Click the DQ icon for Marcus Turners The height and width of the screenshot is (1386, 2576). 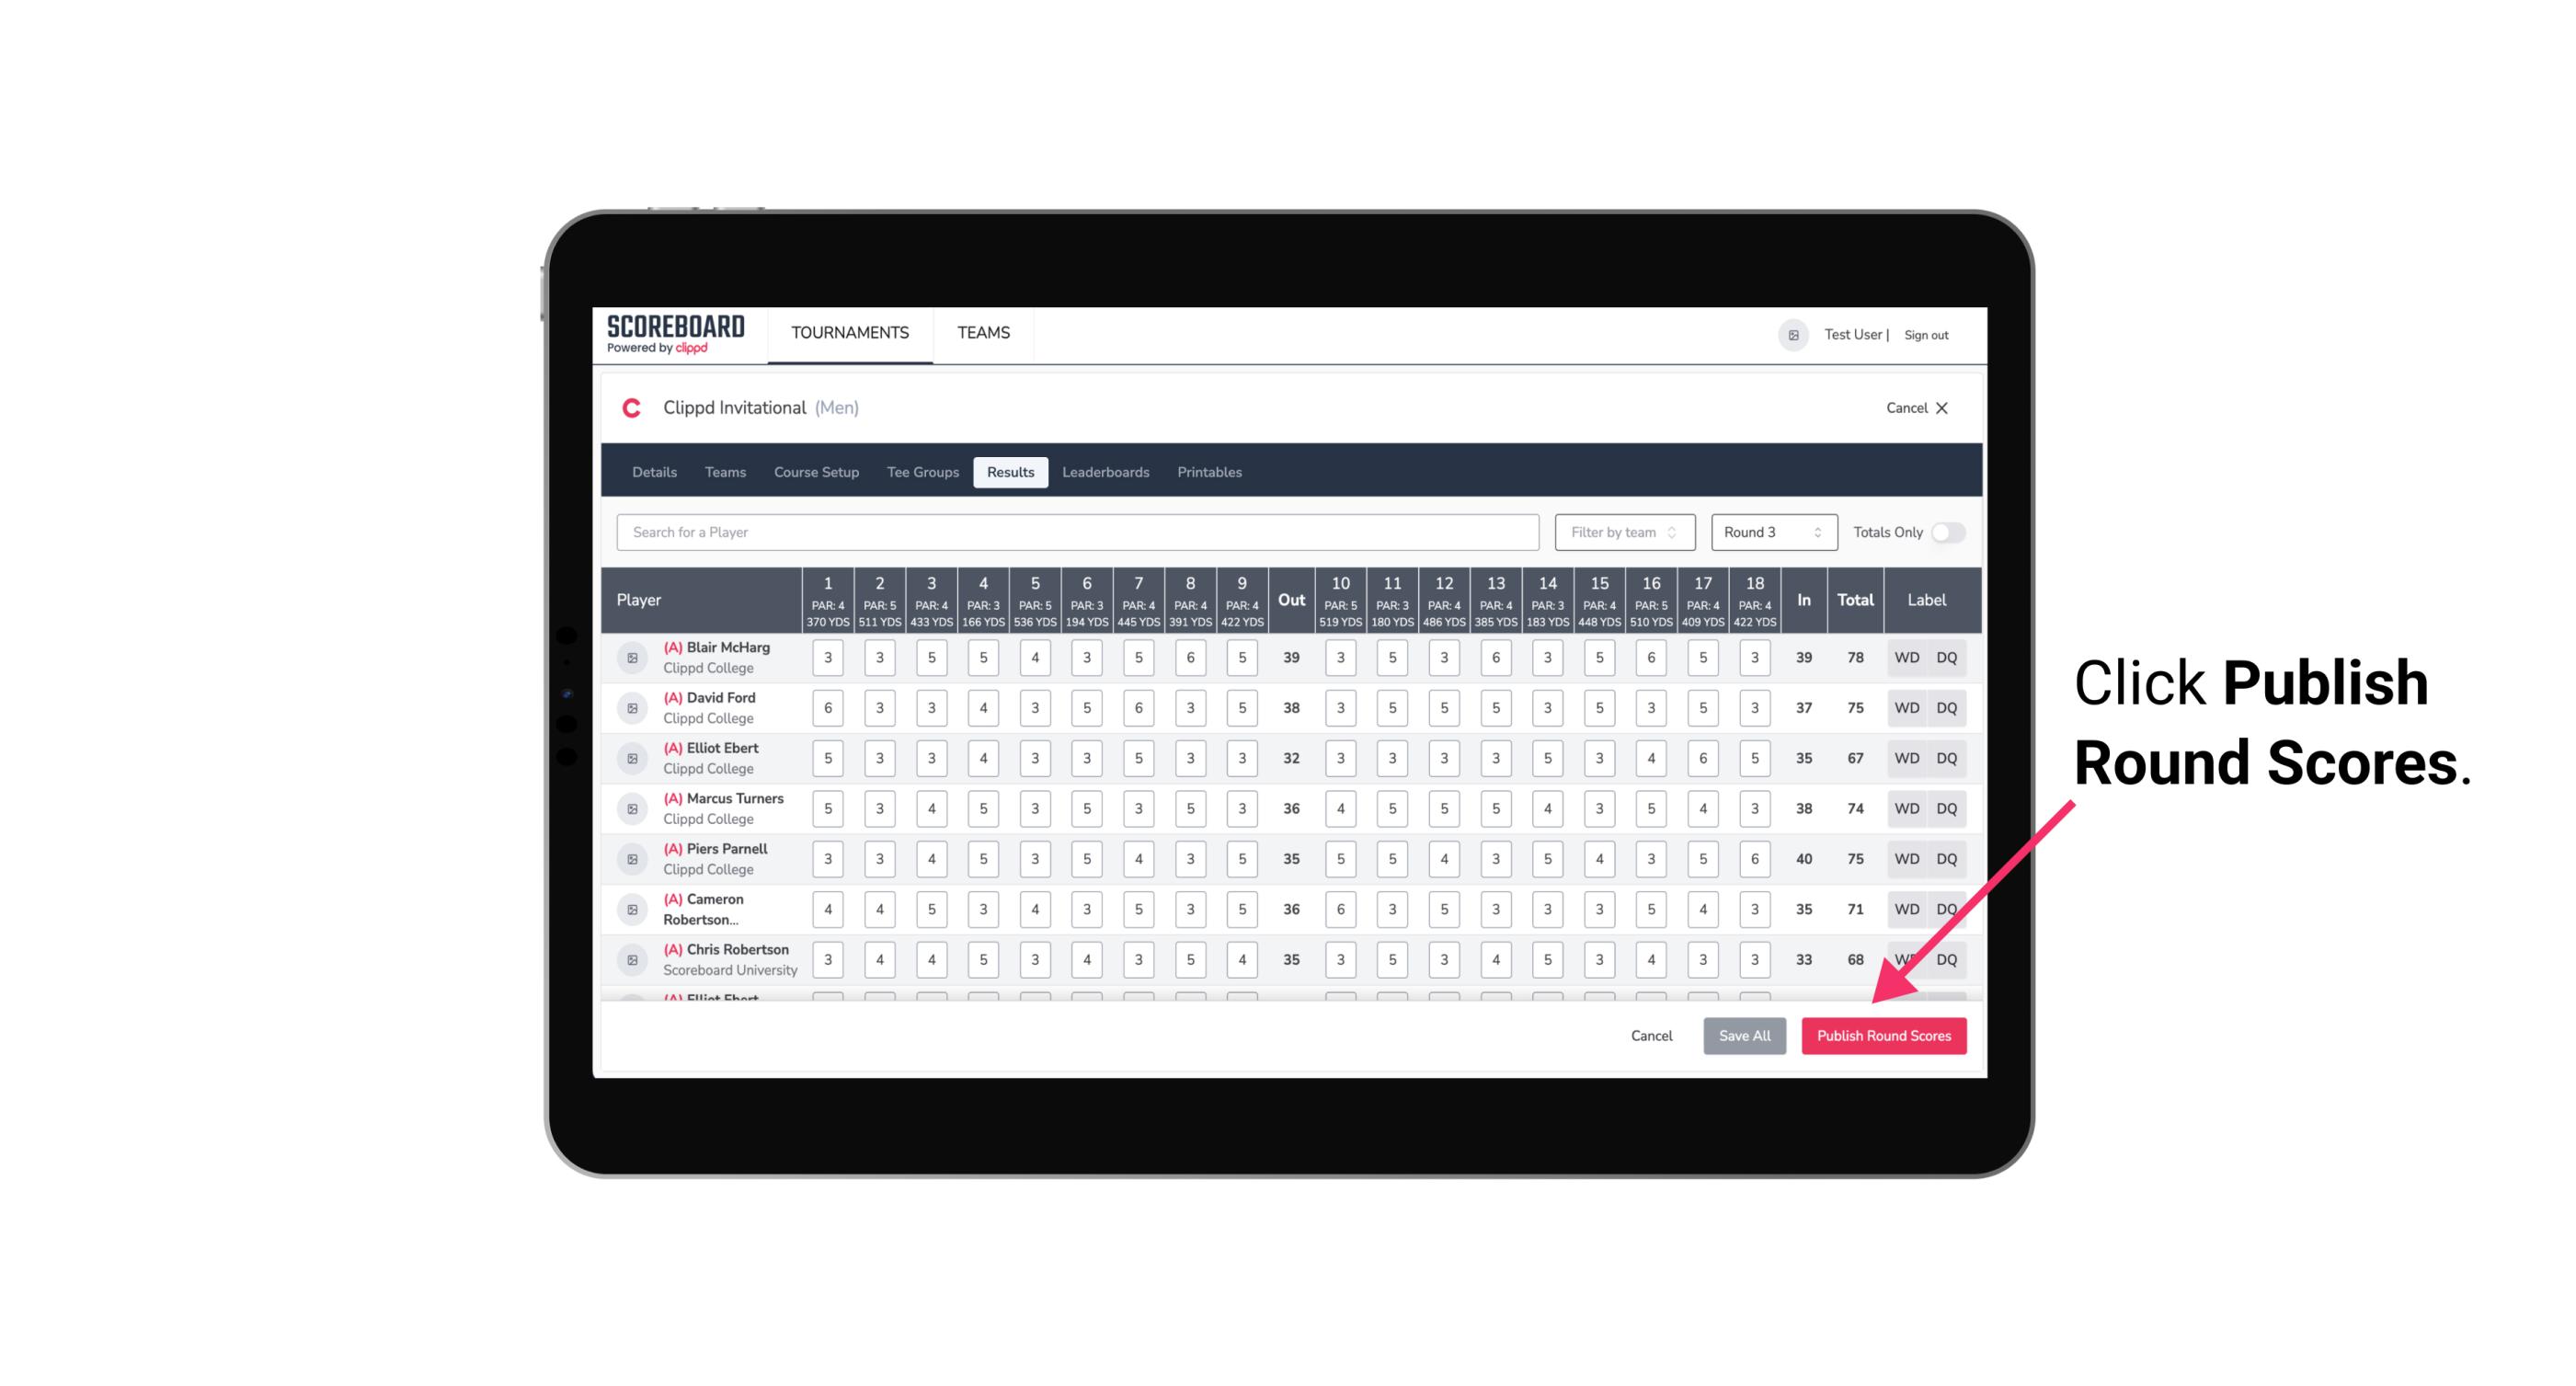(1947, 808)
